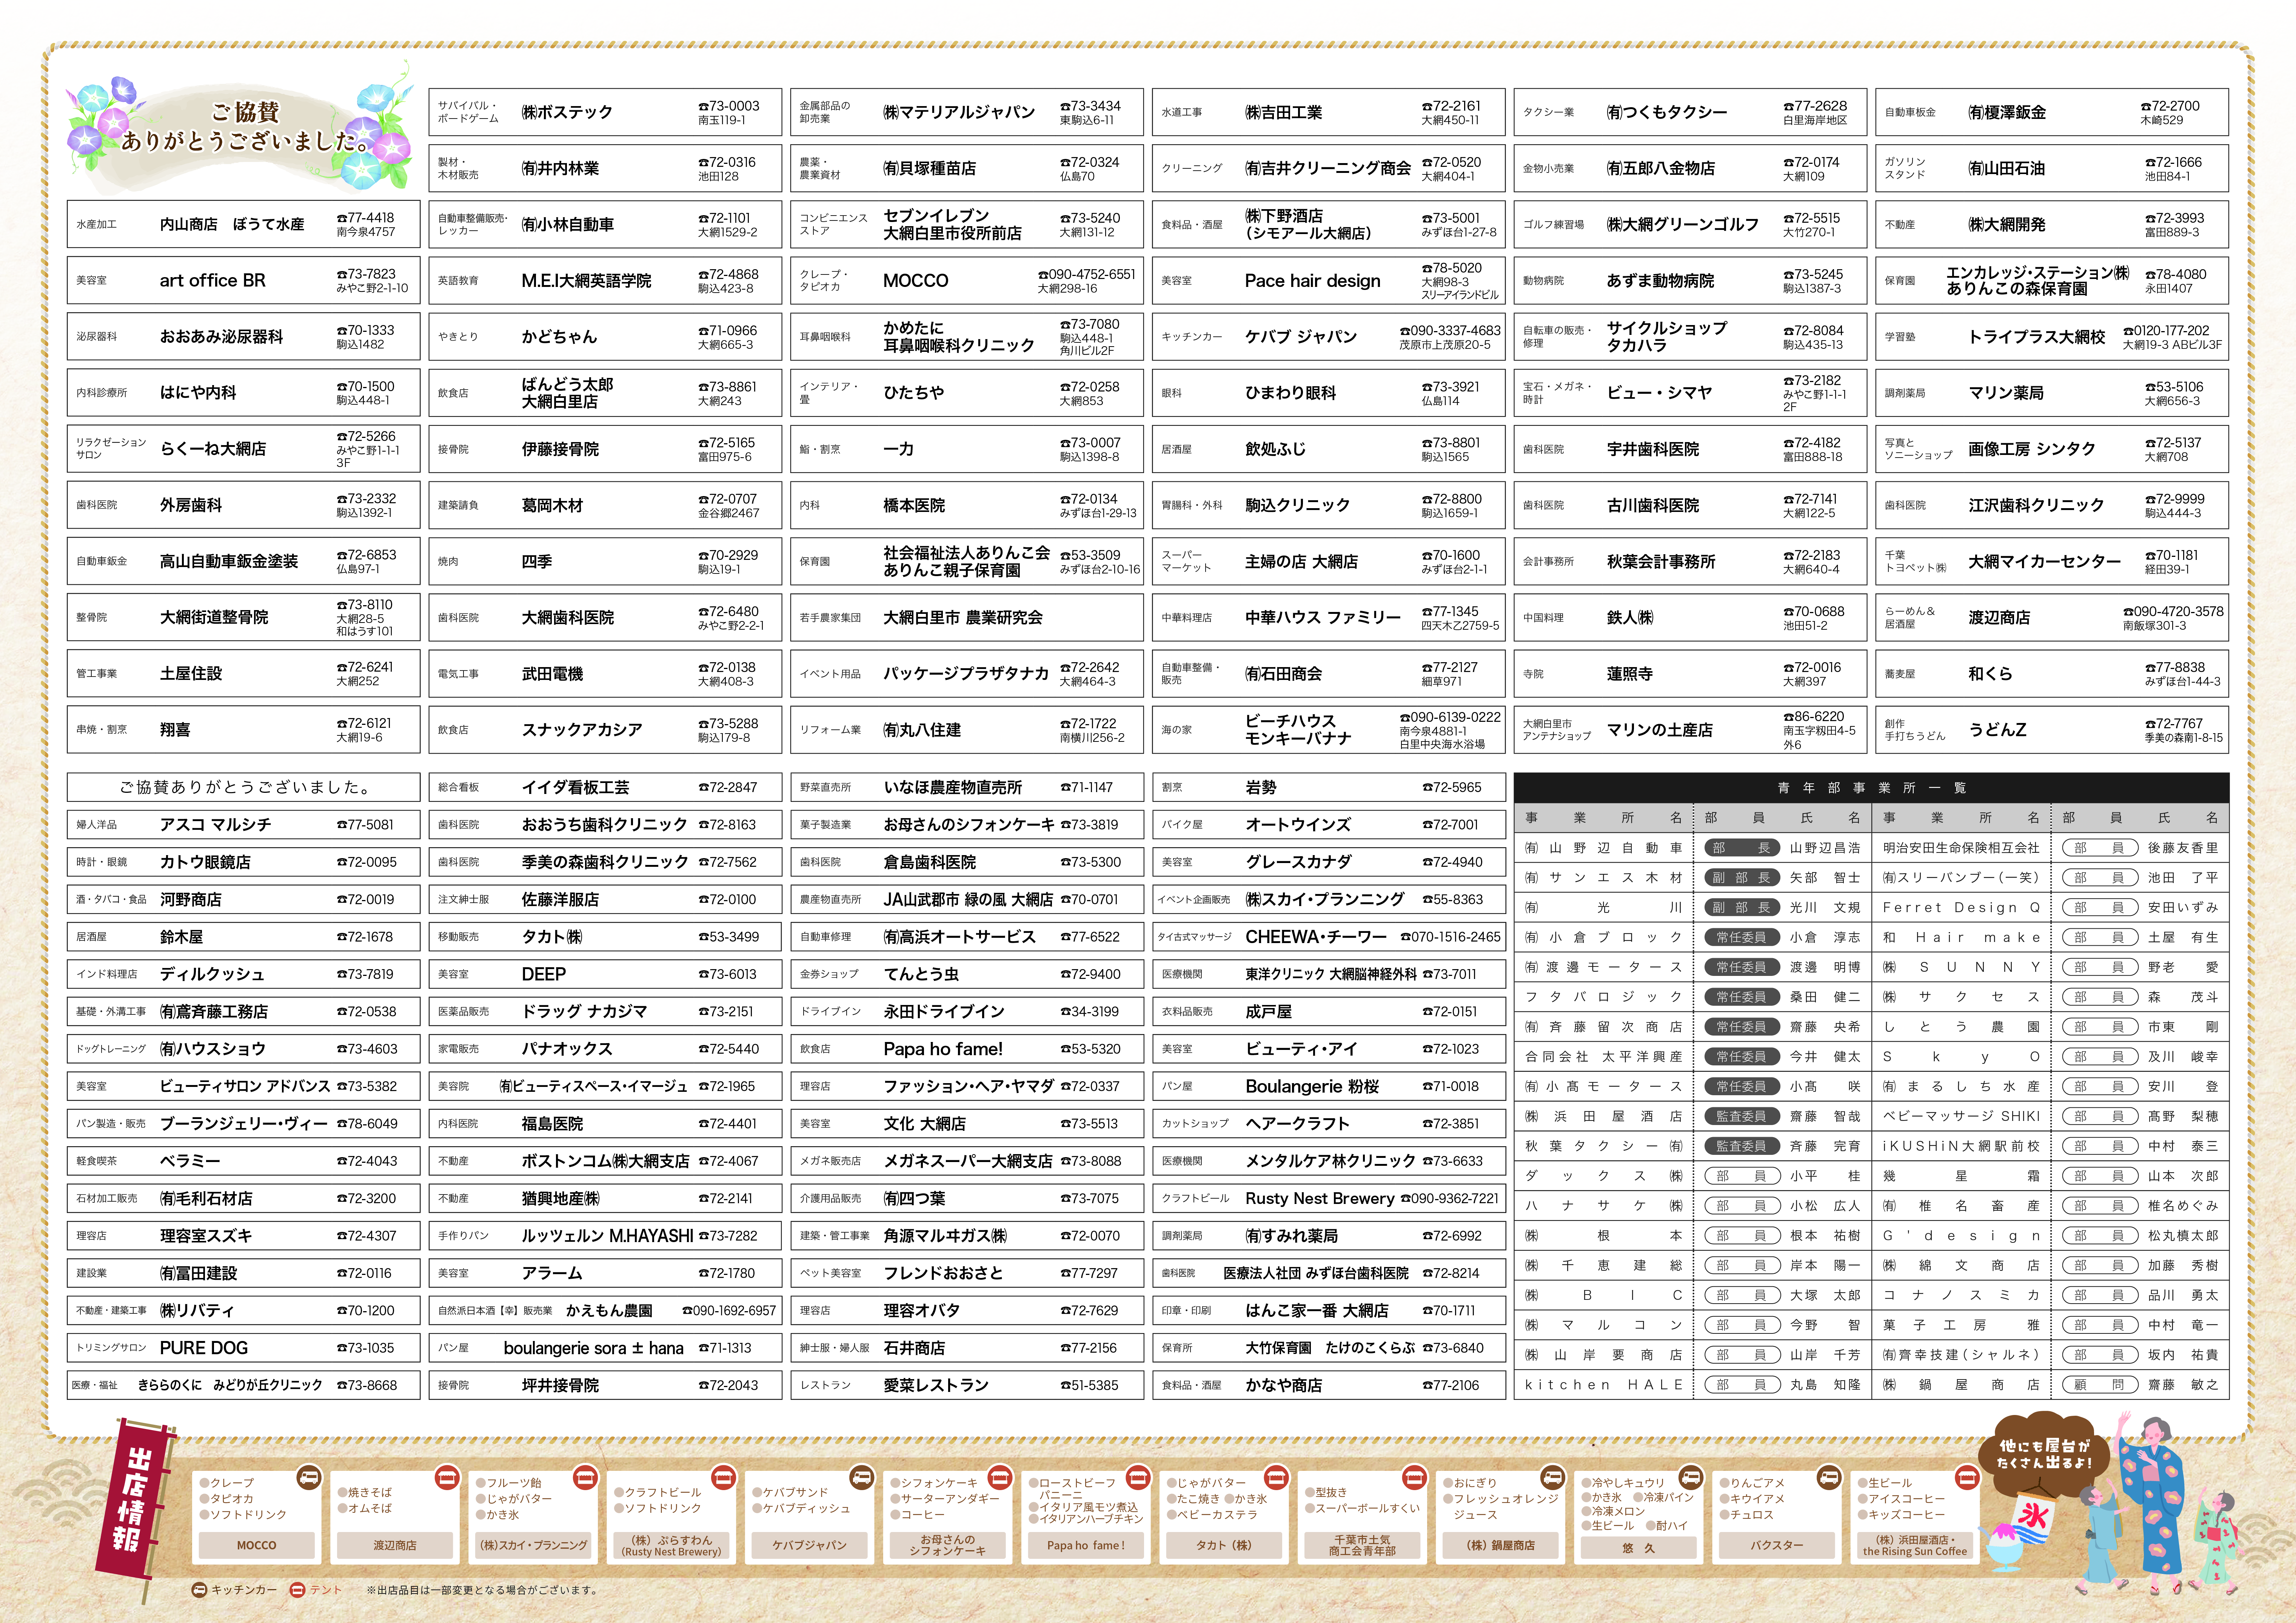Click the 顧問 badge beside 齋藤敏之

point(2100,1385)
